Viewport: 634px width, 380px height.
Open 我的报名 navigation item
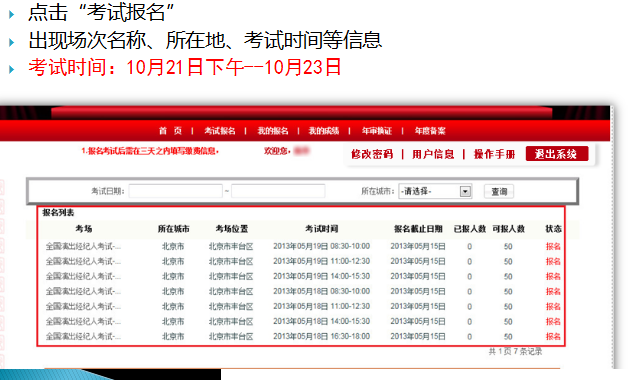coord(273,131)
